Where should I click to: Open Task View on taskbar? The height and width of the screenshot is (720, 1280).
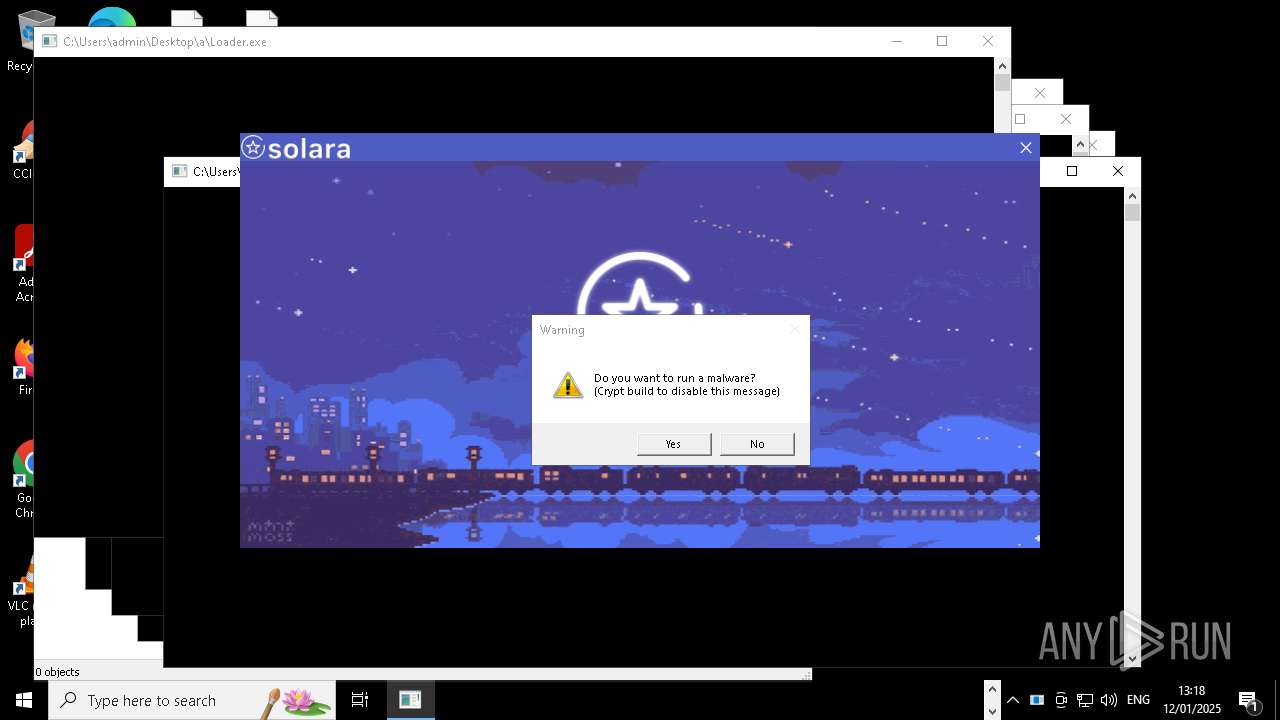[x=360, y=700]
